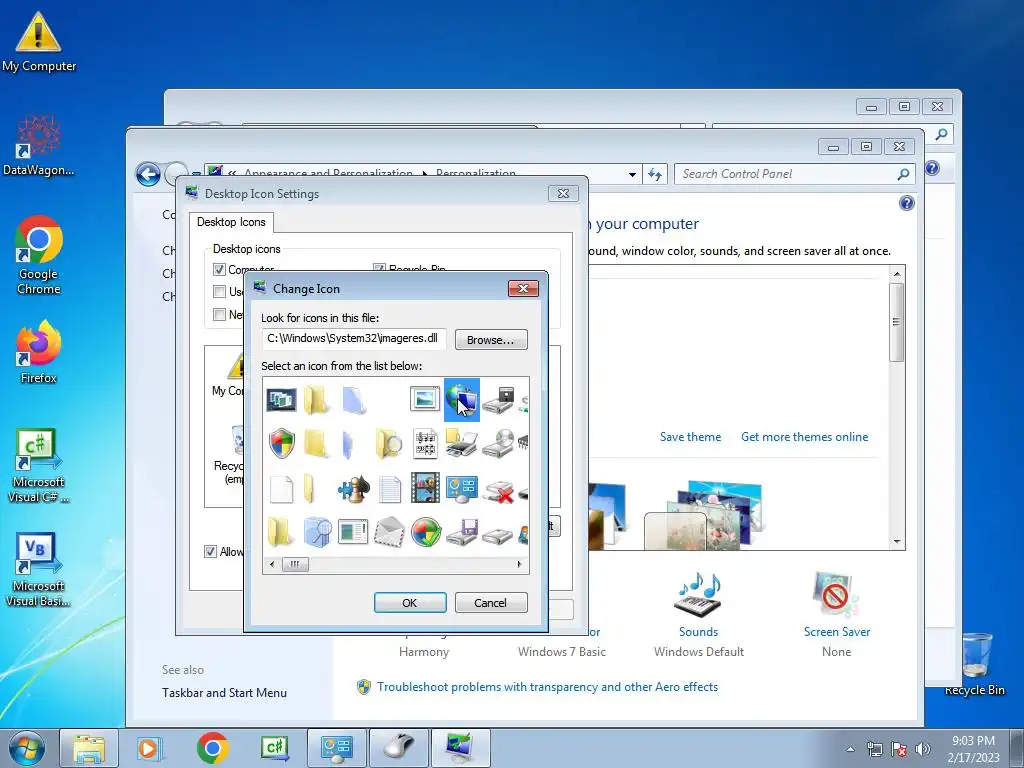This screenshot has width=1024, height=768.
Task: Click the taskbar clock showing 9:03 PM
Action: [973, 748]
